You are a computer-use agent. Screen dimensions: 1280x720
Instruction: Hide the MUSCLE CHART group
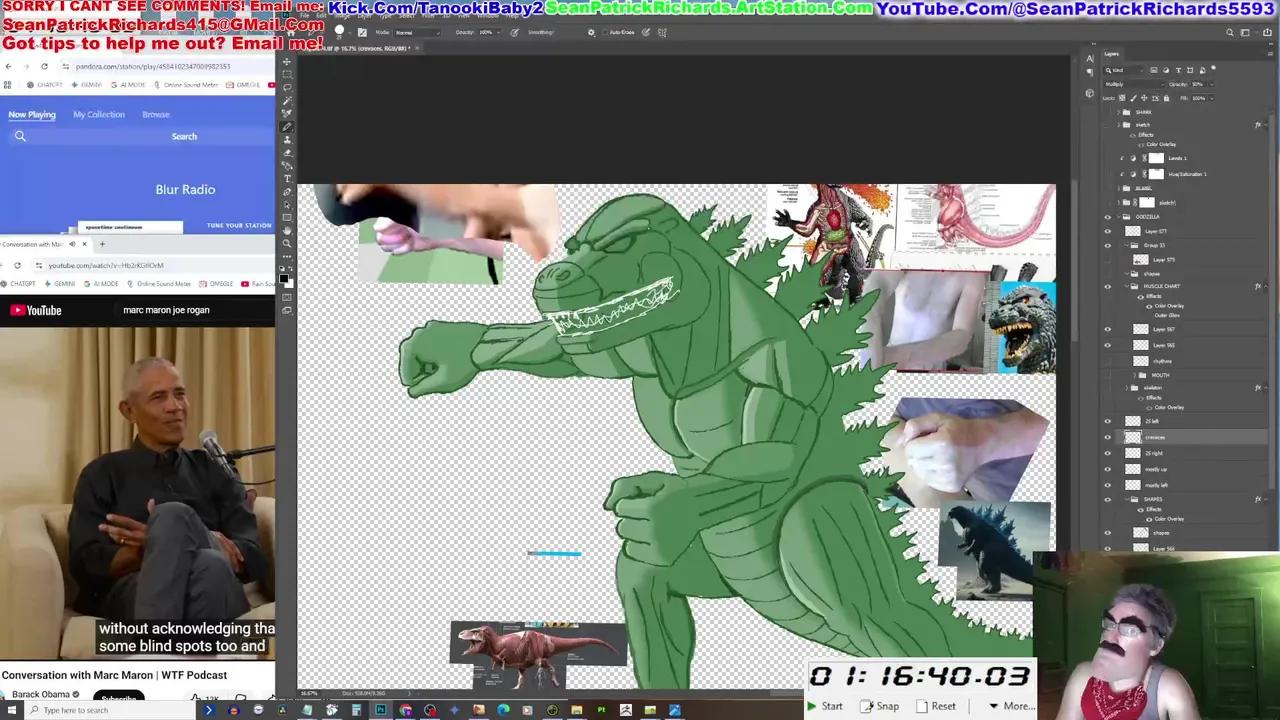tap(1107, 287)
